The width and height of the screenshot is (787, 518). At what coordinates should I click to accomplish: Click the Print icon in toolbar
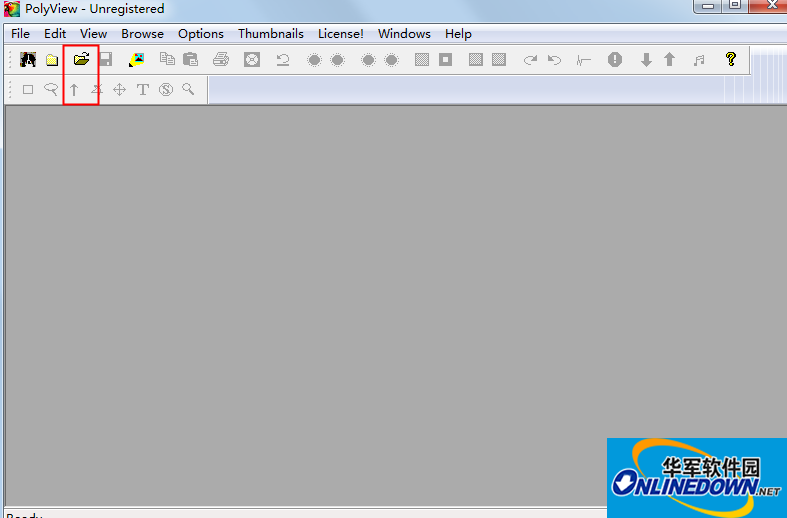221,60
